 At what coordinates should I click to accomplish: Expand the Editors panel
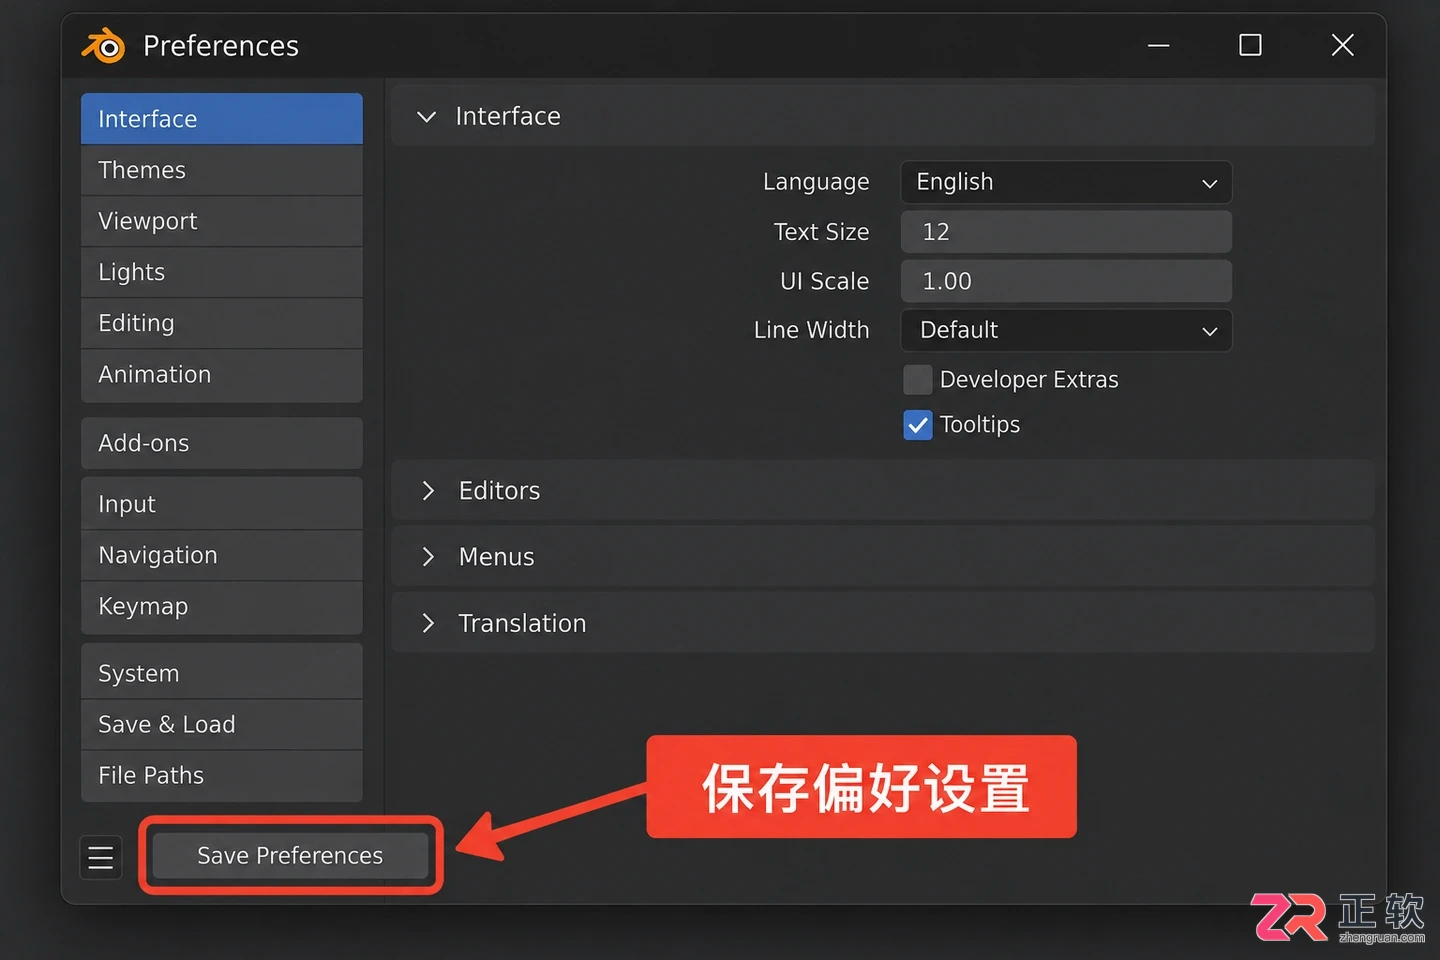(x=883, y=491)
